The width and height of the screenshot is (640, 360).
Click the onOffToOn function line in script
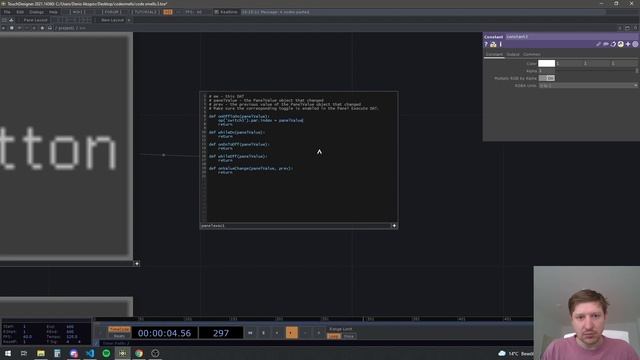click(x=240, y=116)
